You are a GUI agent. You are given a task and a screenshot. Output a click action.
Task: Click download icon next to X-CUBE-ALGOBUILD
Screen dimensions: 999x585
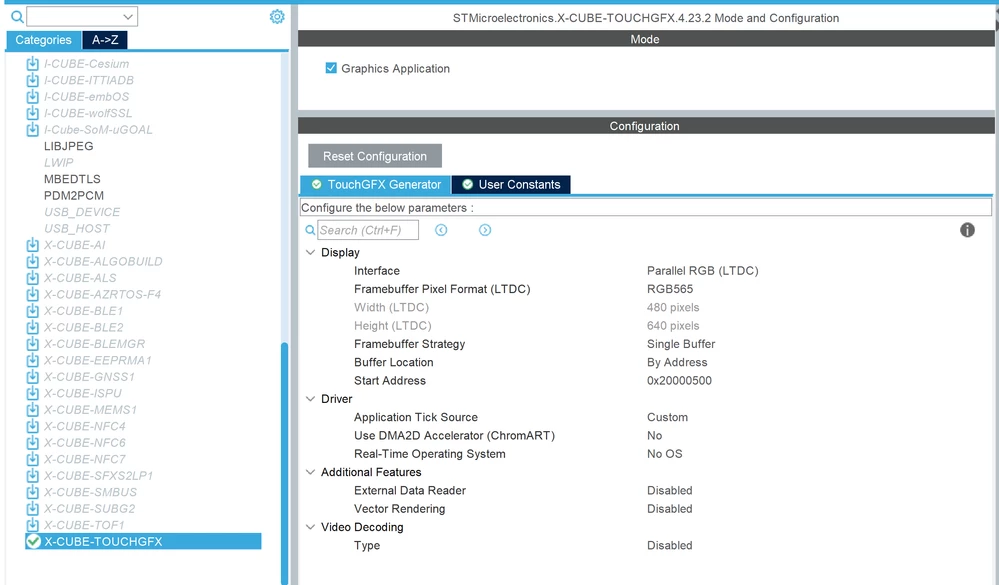(32, 262)
